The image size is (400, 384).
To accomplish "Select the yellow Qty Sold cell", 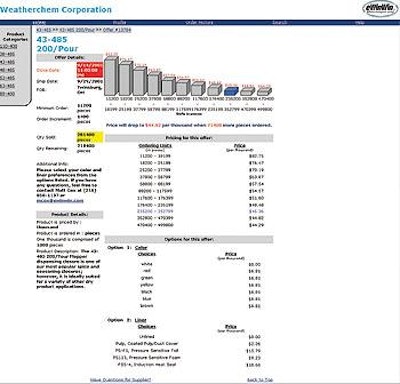I will click(90, 137).
